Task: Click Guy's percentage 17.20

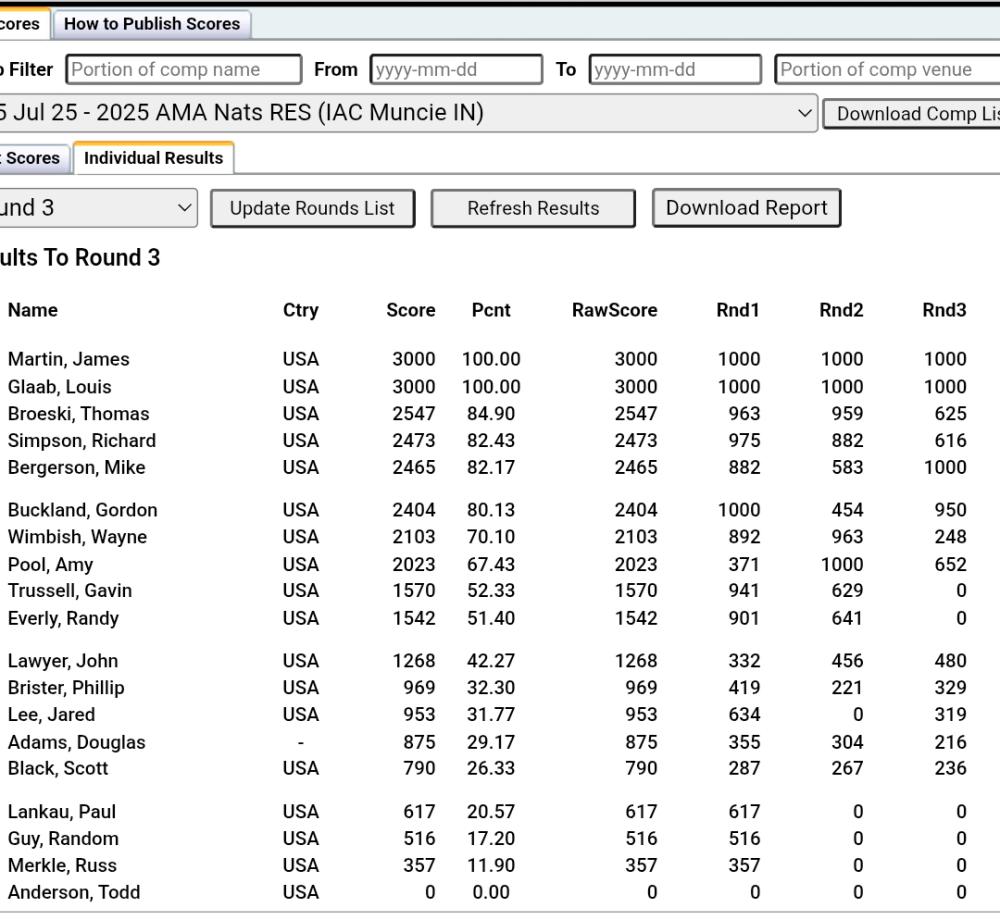Action: pos(491,838)
